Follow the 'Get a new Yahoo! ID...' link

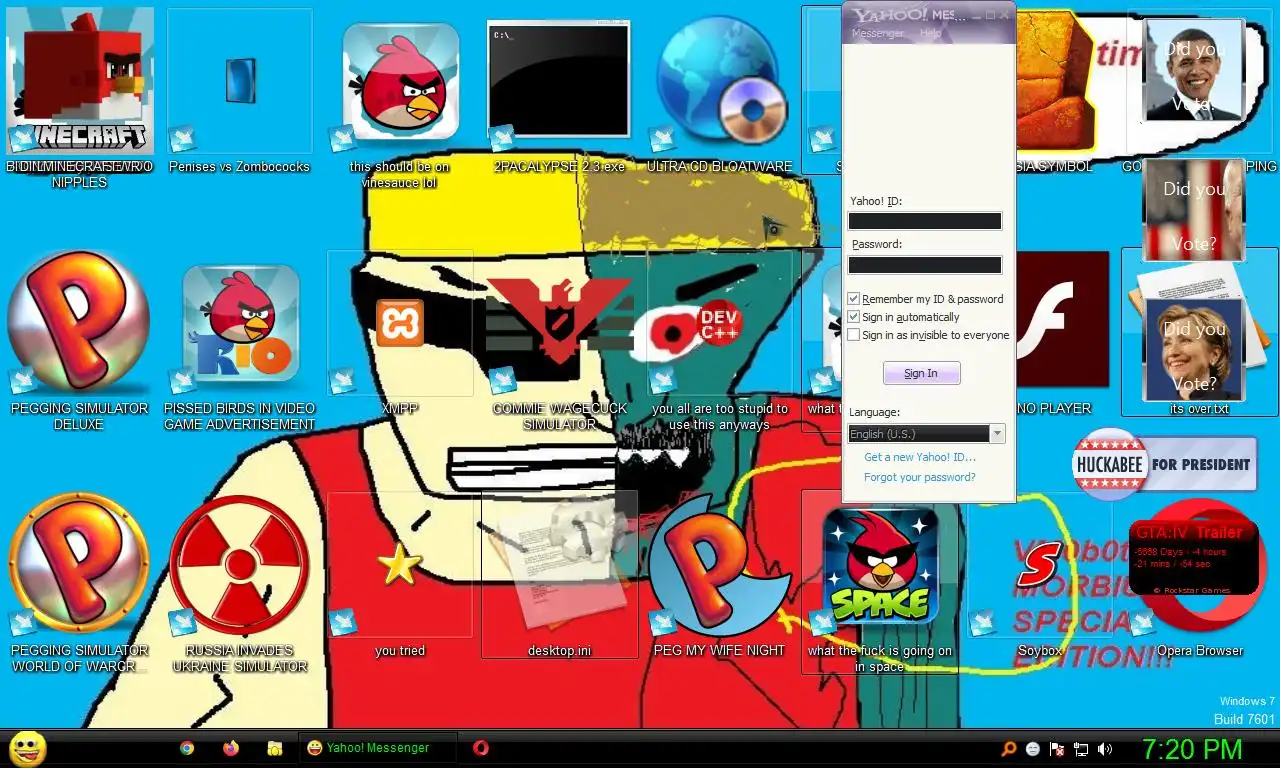click(920, 457)
